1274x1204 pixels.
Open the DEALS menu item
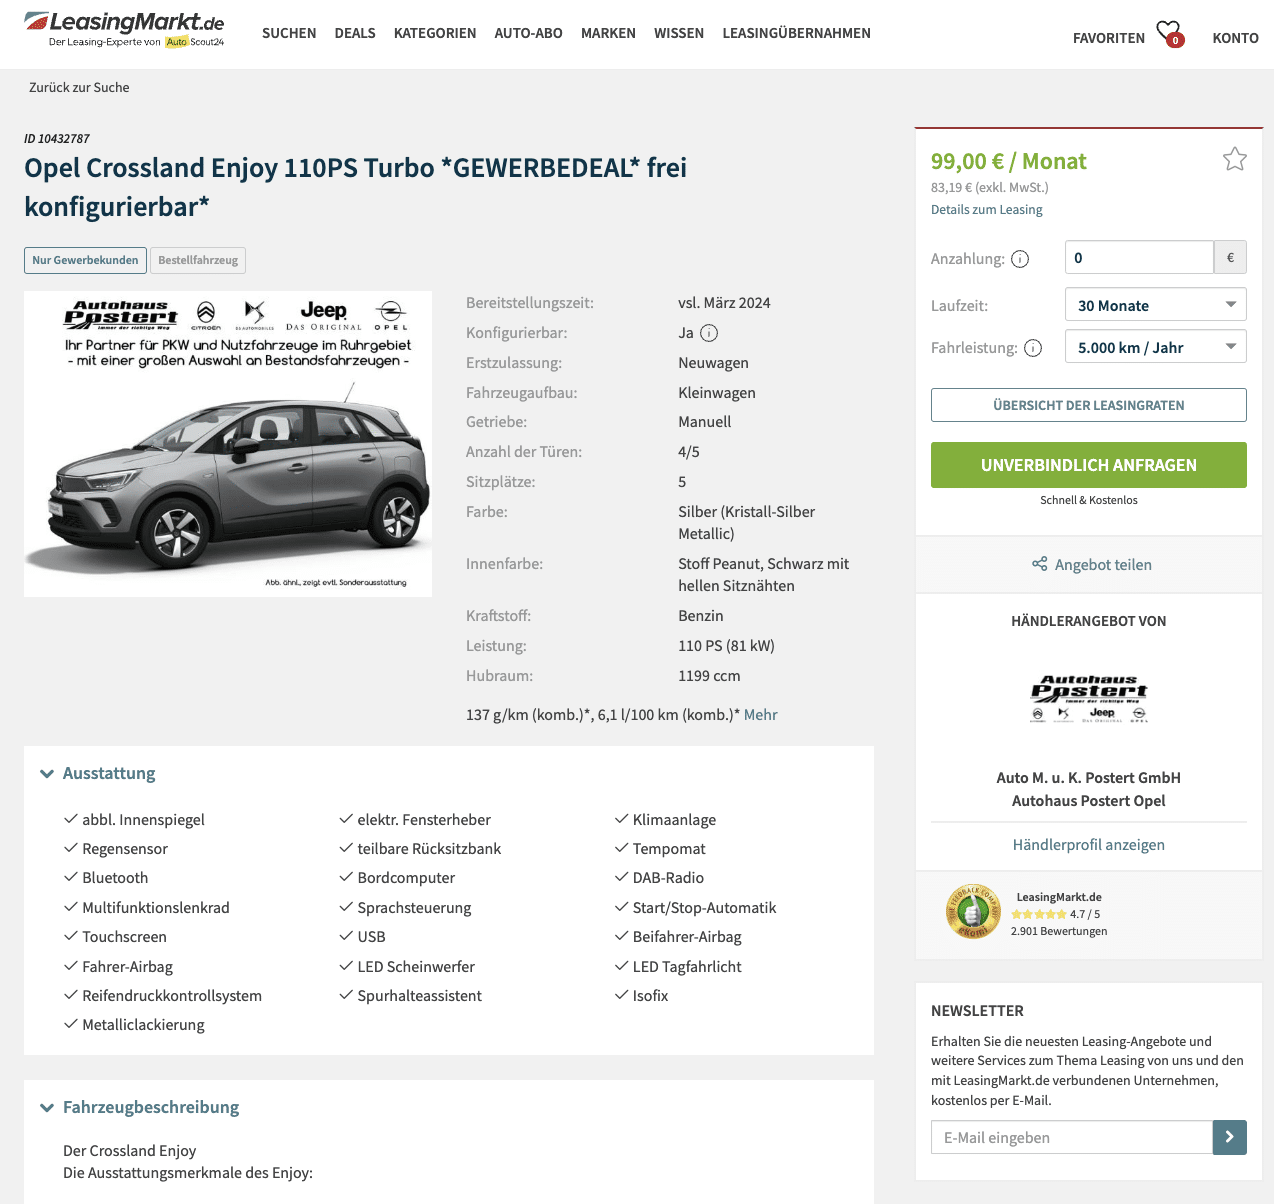coord(355,33)
